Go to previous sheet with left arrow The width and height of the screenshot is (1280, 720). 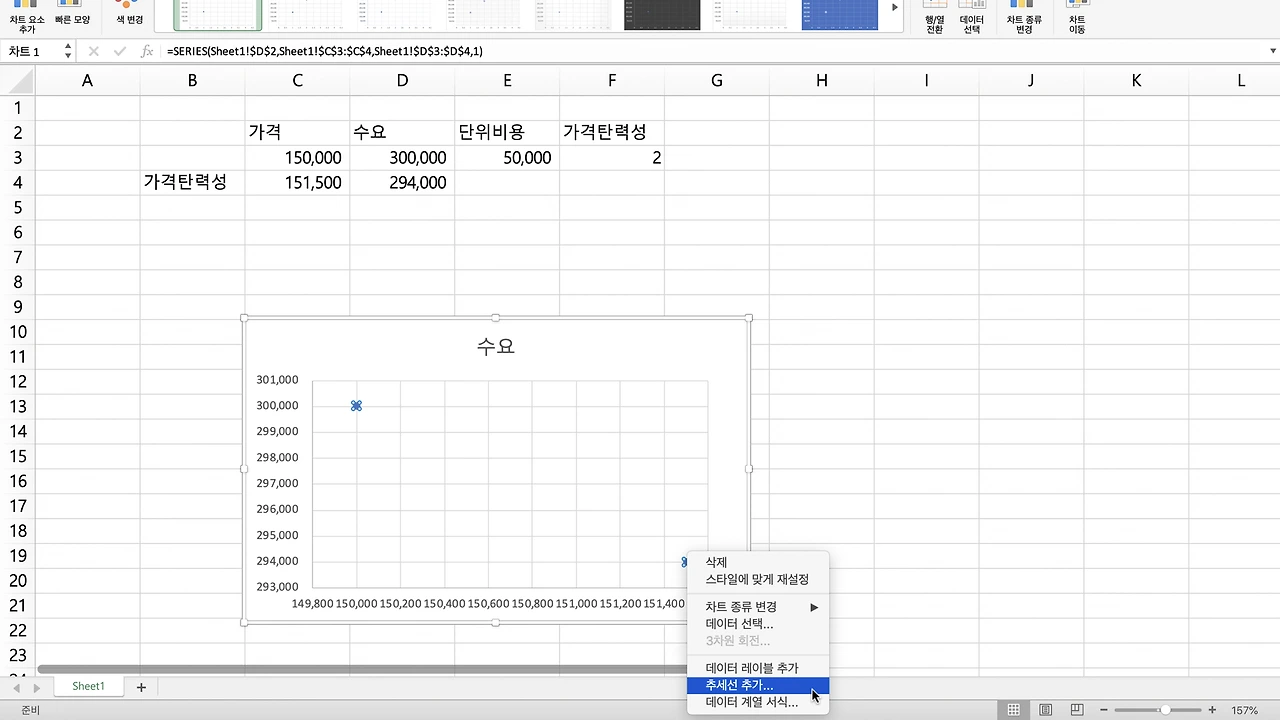coord(17,688)
